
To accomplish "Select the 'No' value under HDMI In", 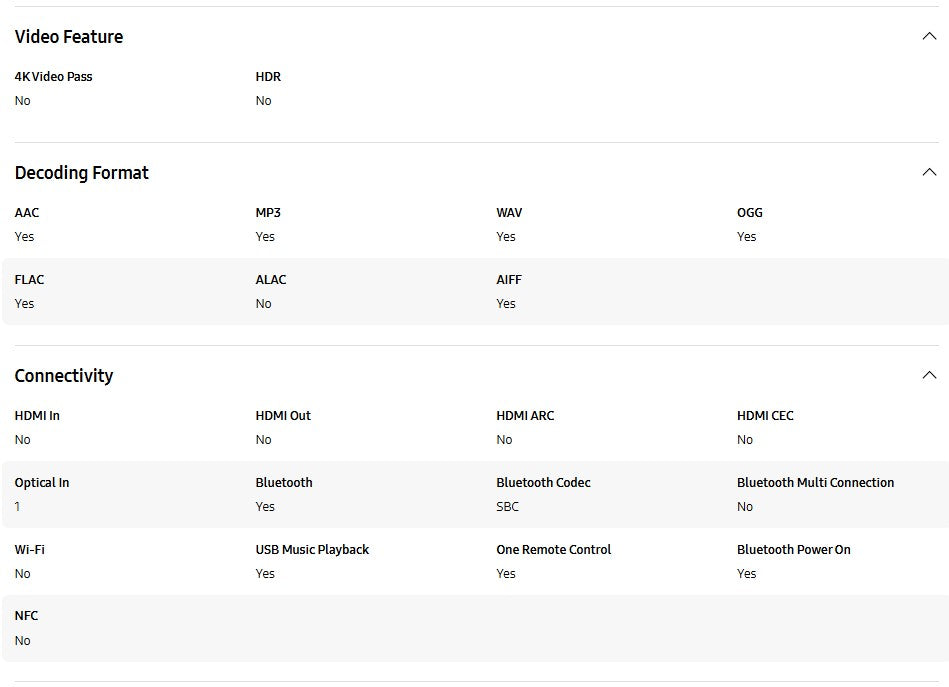I will [x=22, y=440].
